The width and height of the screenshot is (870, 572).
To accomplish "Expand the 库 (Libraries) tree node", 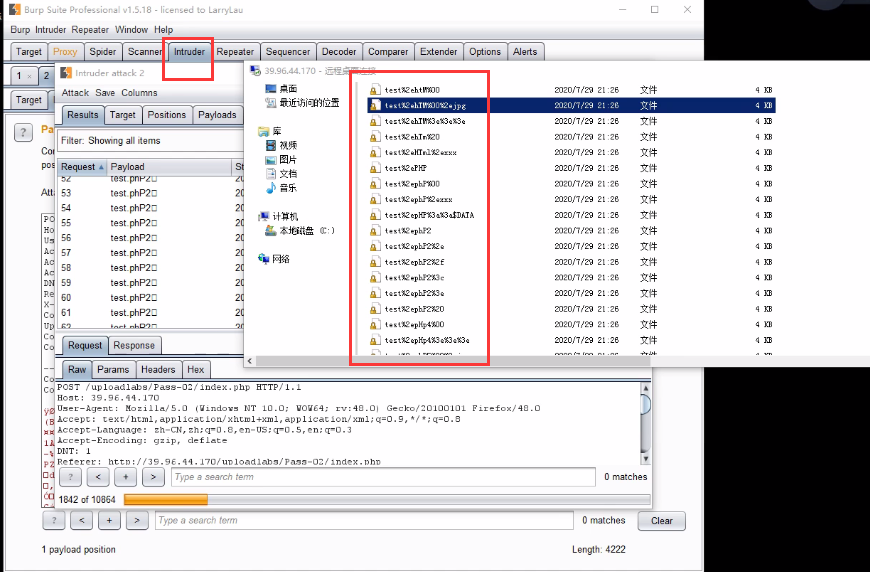I will tap(264, 131).
